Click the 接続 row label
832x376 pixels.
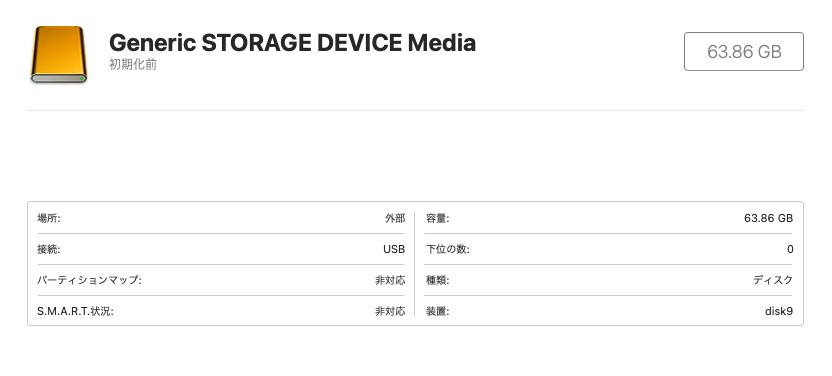(x=49, y=249)
